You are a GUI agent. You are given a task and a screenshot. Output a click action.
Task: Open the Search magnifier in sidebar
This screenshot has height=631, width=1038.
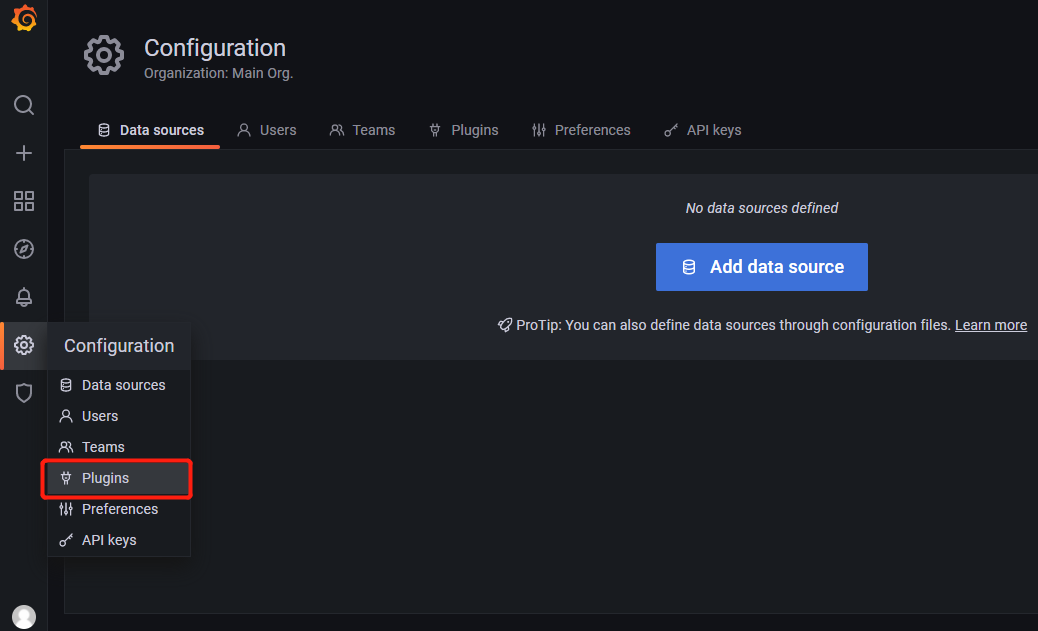point(24,105)
